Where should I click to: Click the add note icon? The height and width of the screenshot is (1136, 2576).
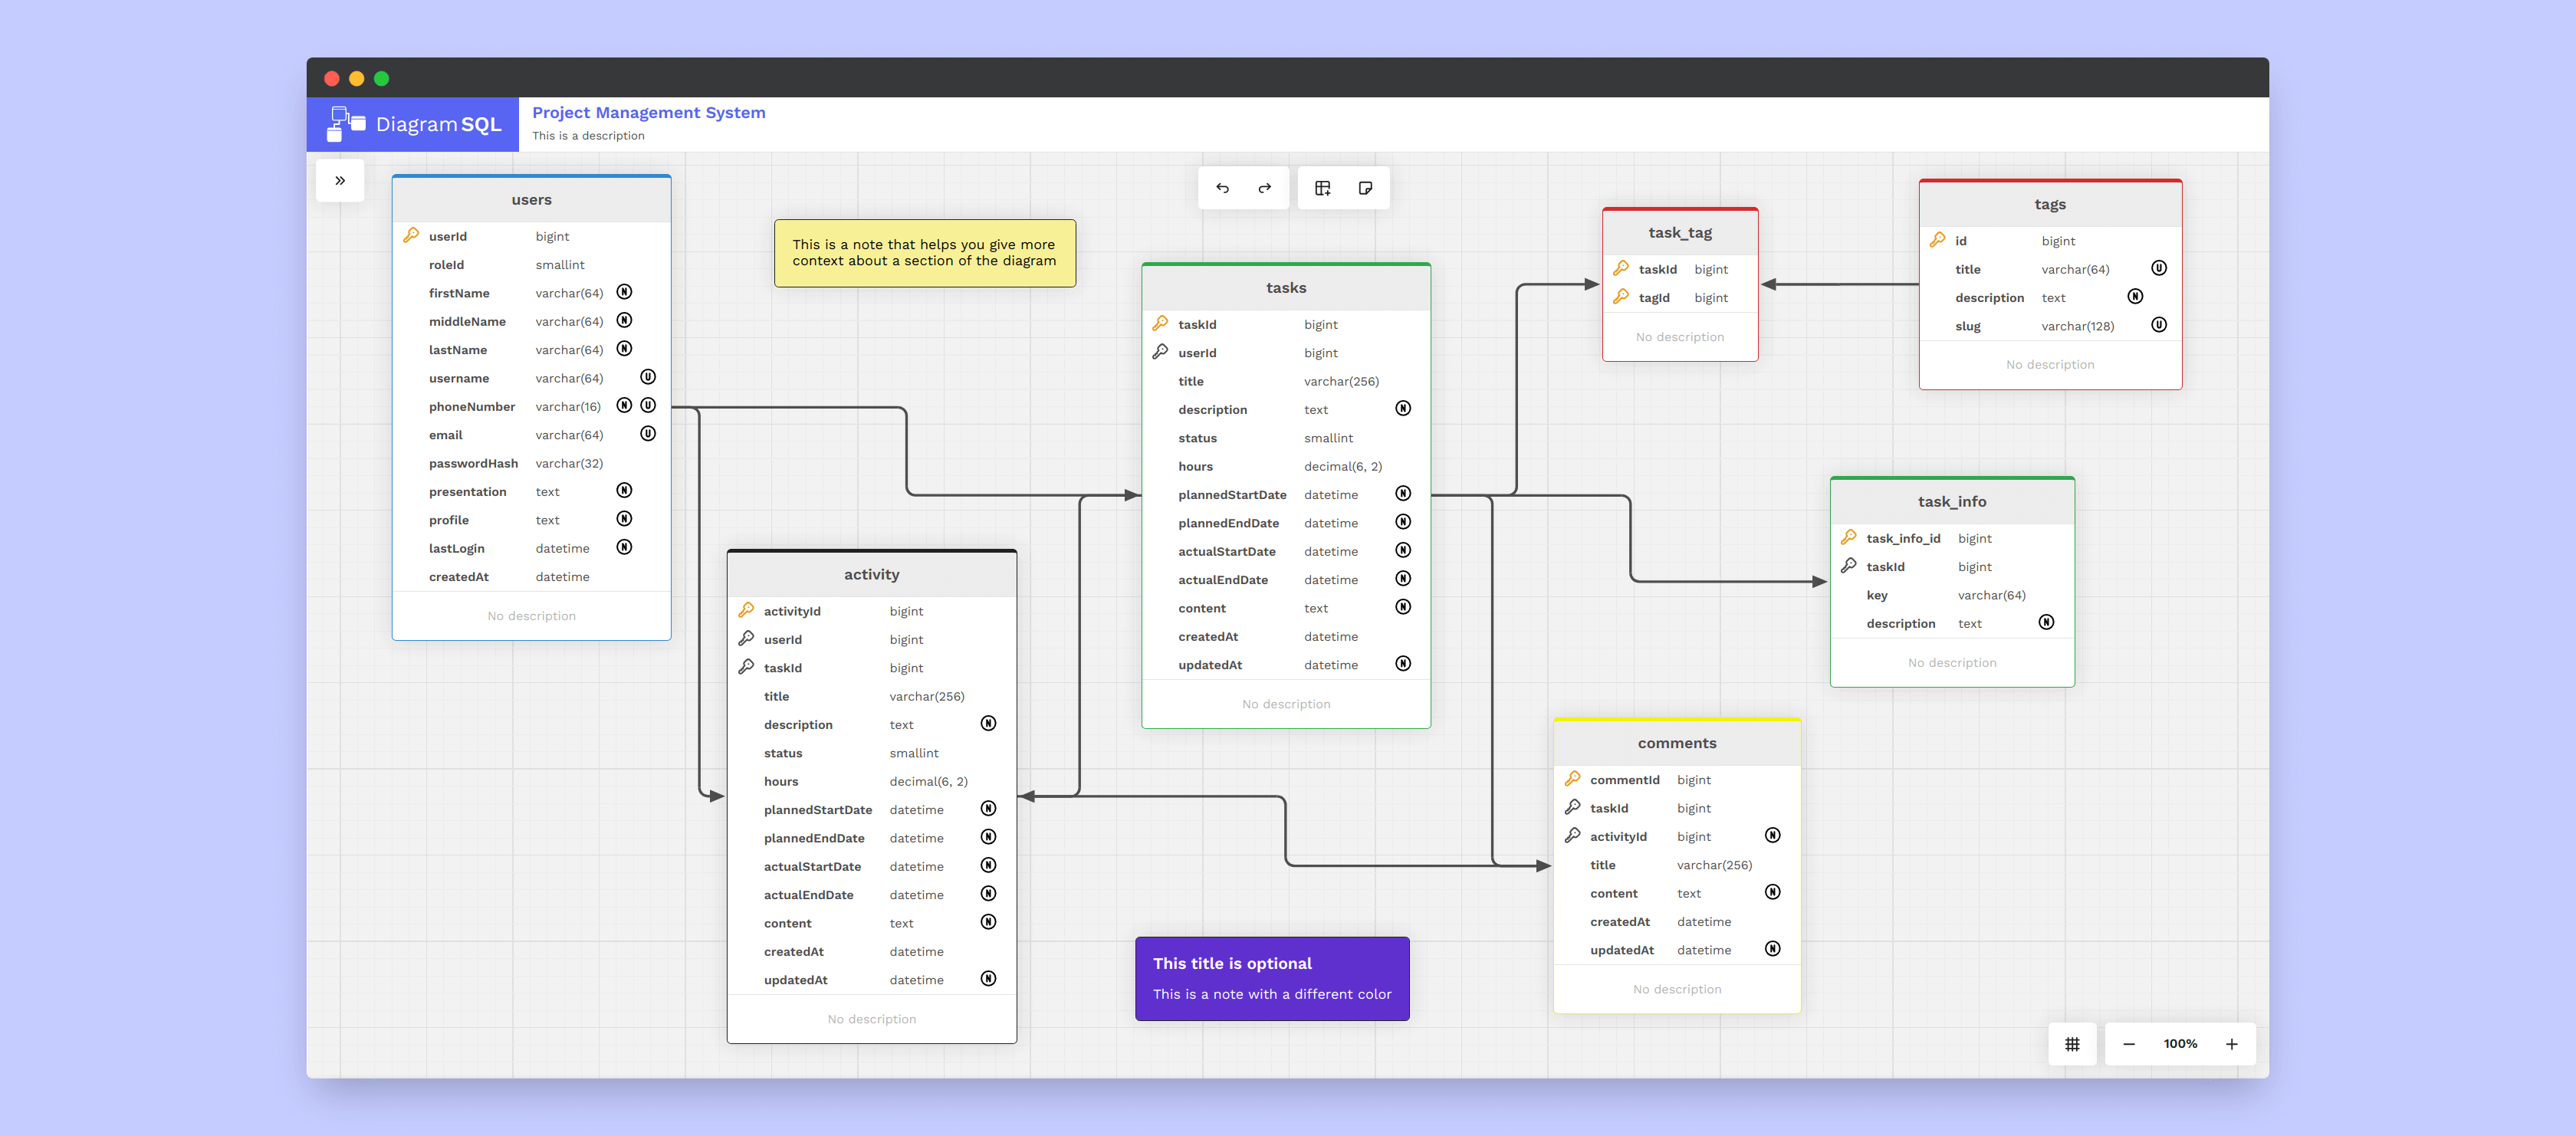coord(1365,188)
